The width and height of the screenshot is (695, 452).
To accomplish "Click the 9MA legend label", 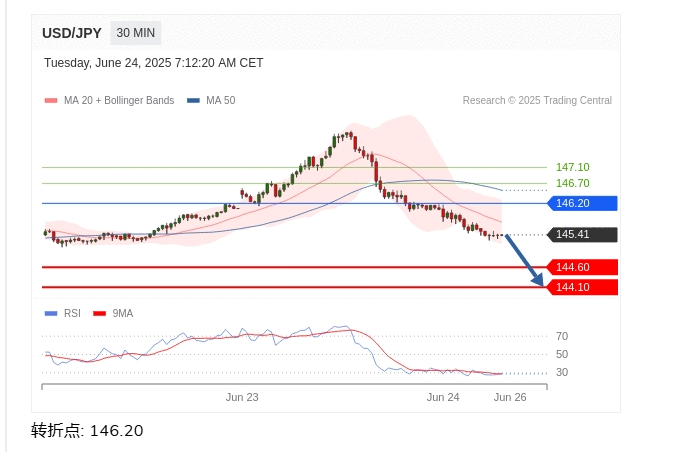I will pos(123,314).
